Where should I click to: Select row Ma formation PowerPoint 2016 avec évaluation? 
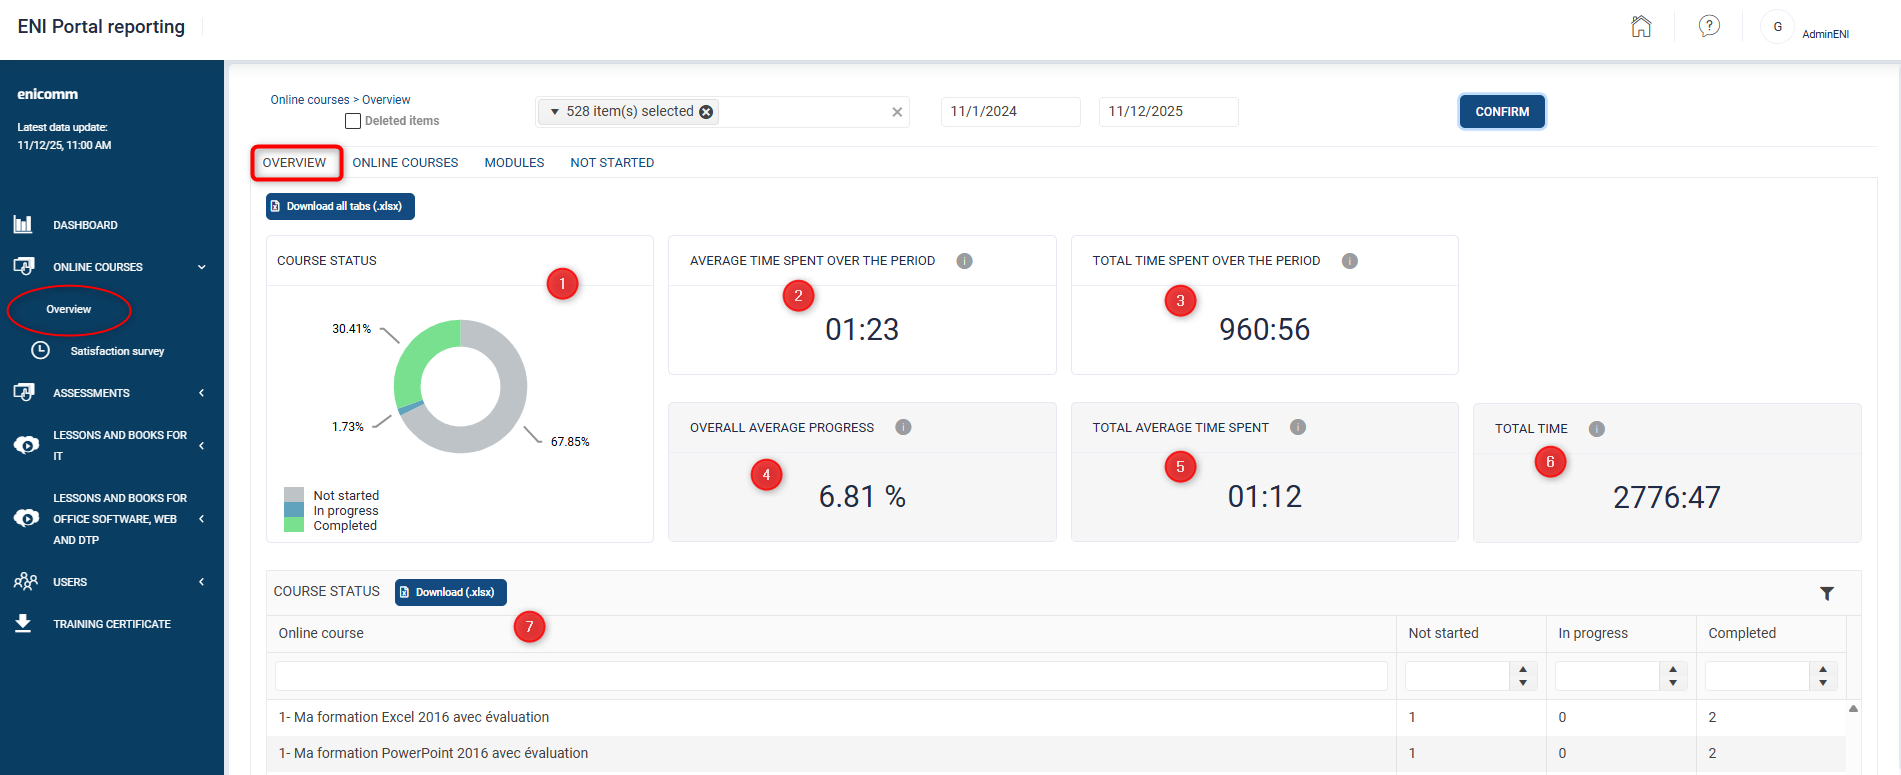point(1056,753)
